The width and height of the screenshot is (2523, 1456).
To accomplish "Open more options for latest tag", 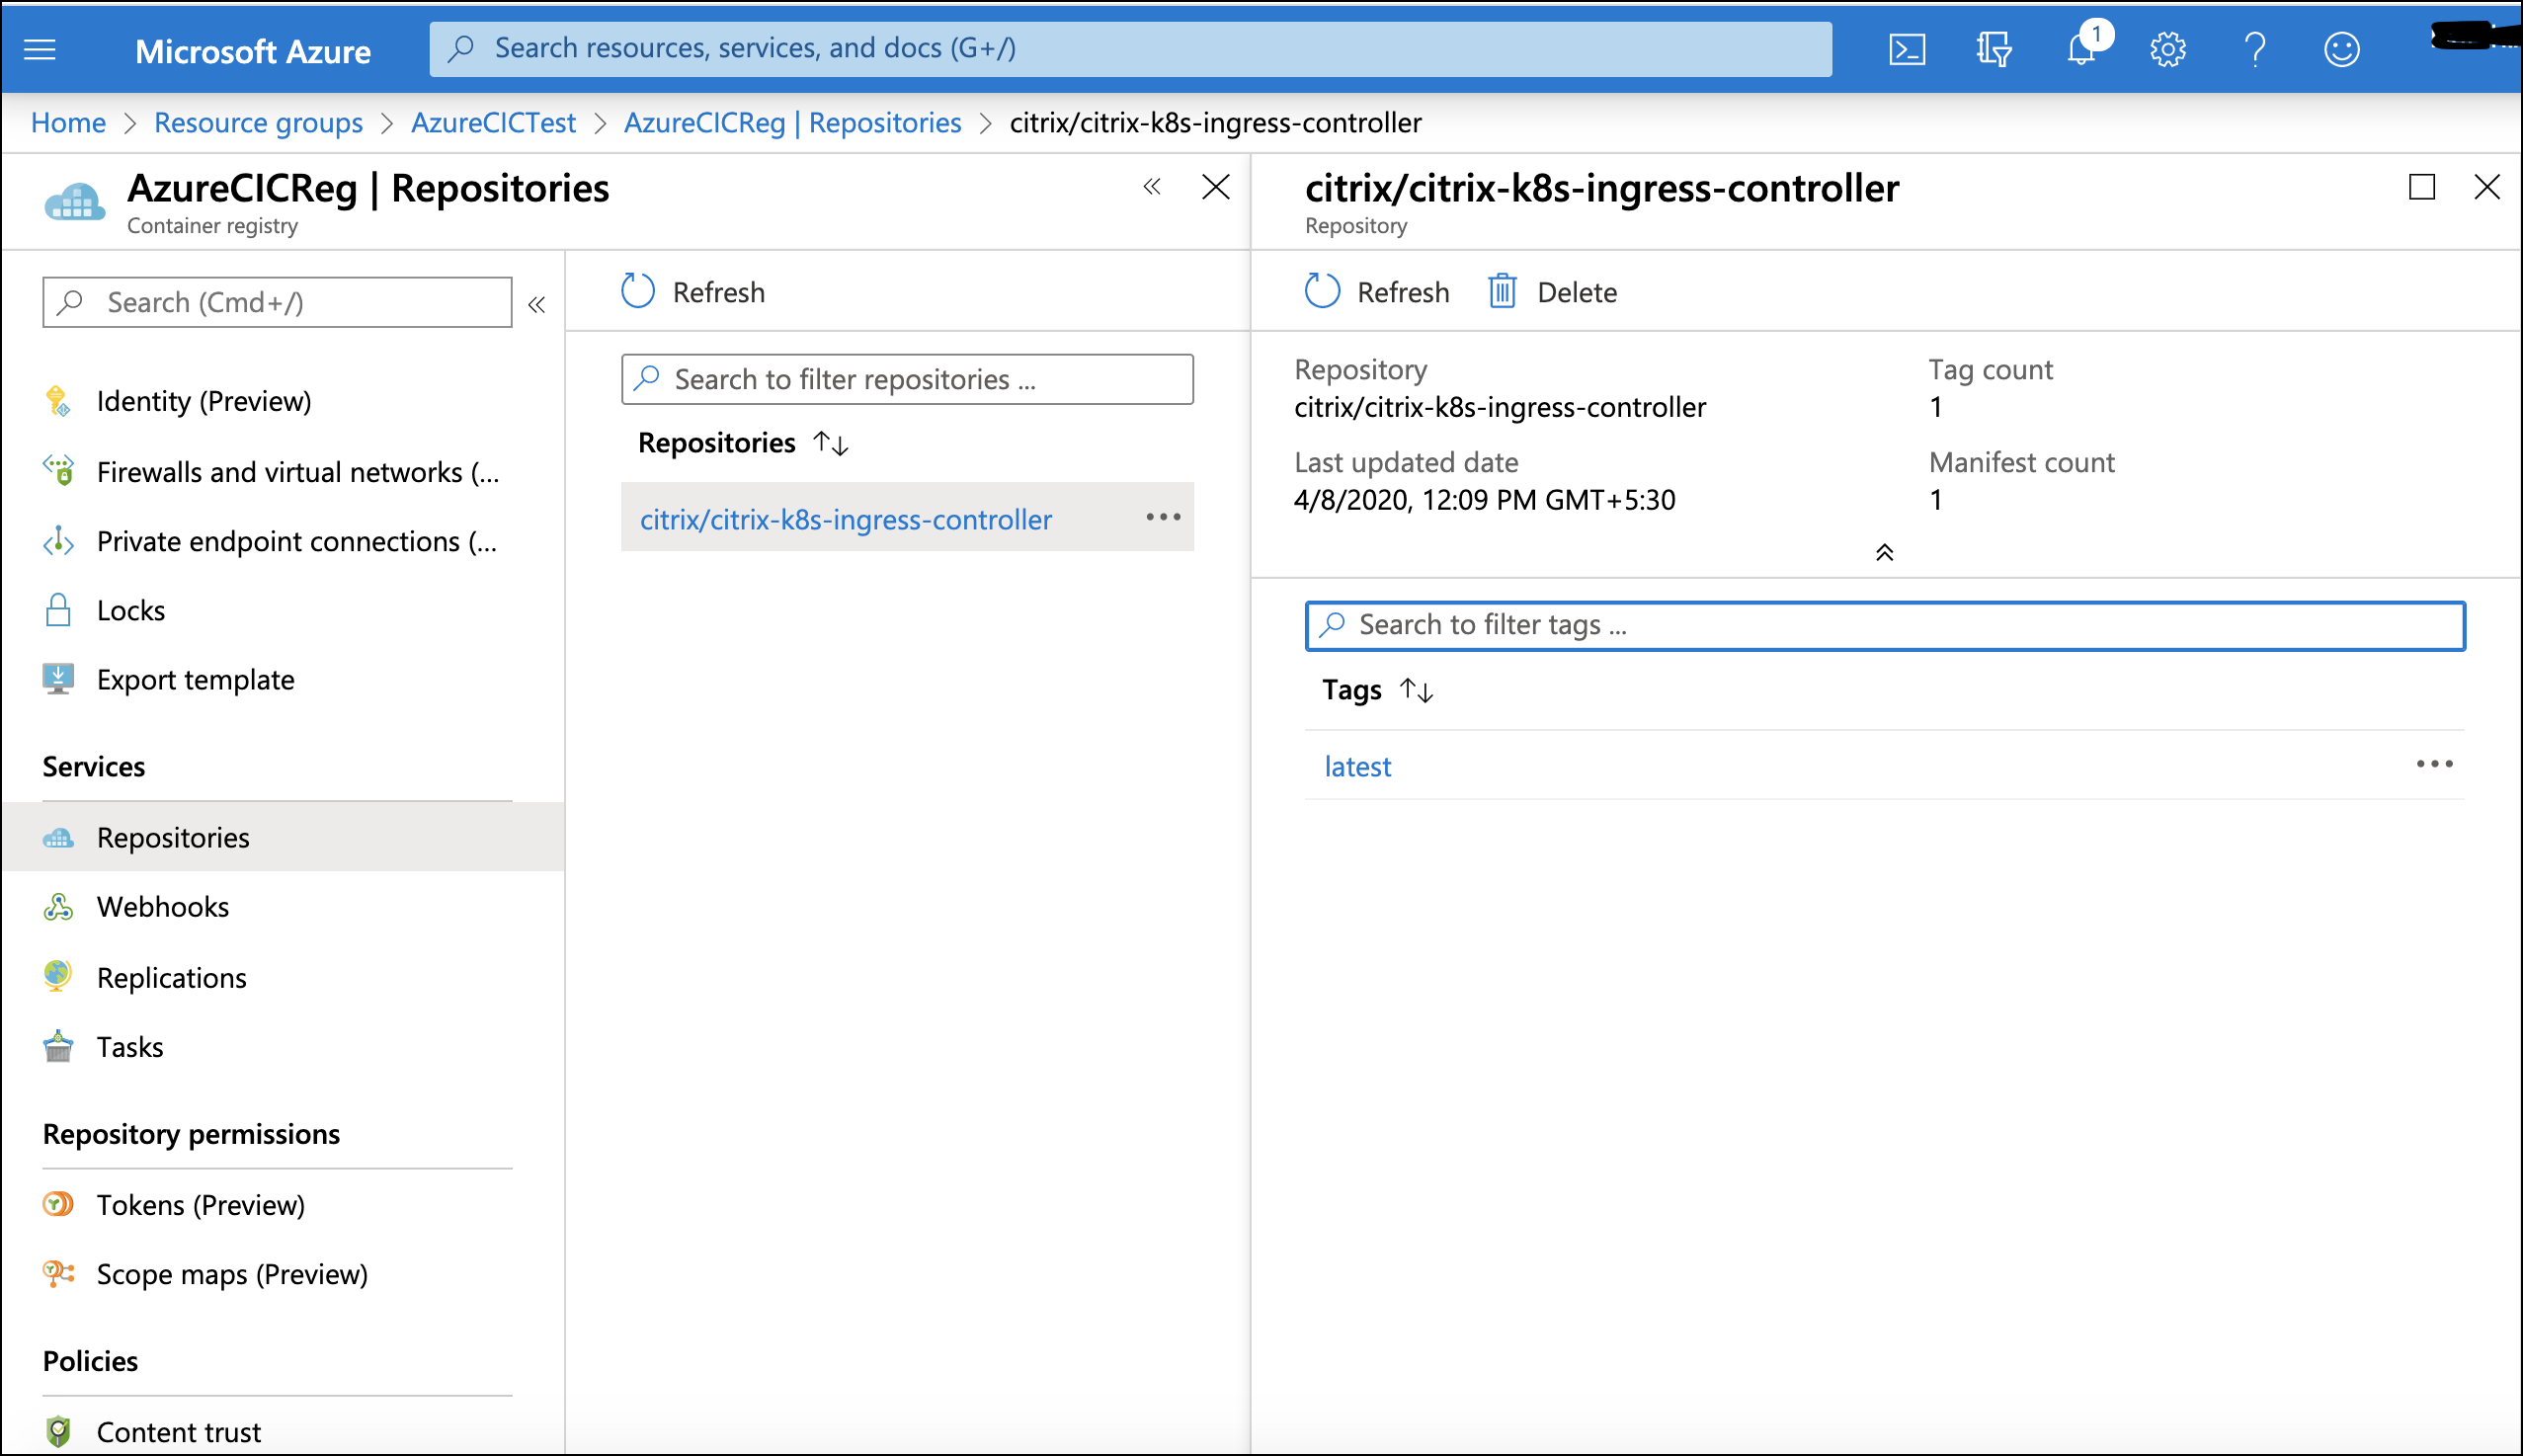I will pyautogui.click(x=2434, y=764).
